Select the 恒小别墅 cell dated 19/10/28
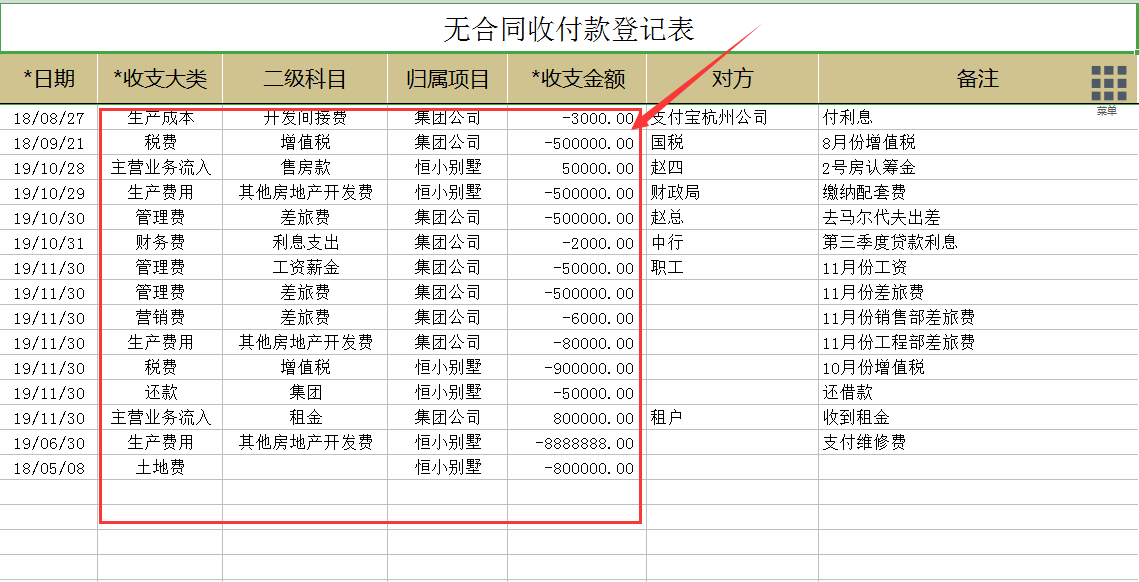 [452, 166]
